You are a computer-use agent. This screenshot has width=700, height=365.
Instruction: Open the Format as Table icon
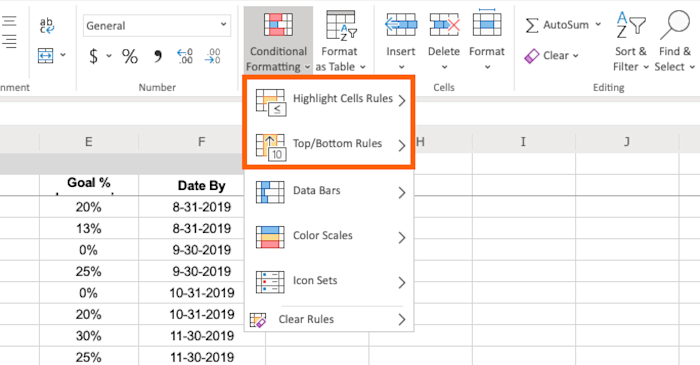341,25
